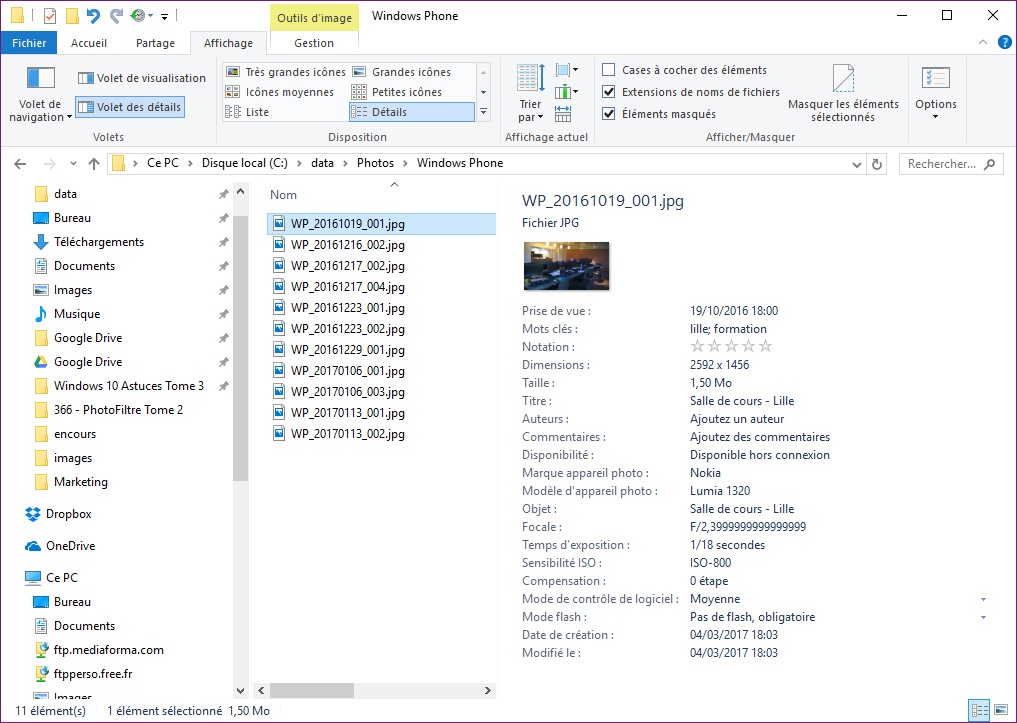
Task: Open the Fichier menu
Action: tap(29, 43)
